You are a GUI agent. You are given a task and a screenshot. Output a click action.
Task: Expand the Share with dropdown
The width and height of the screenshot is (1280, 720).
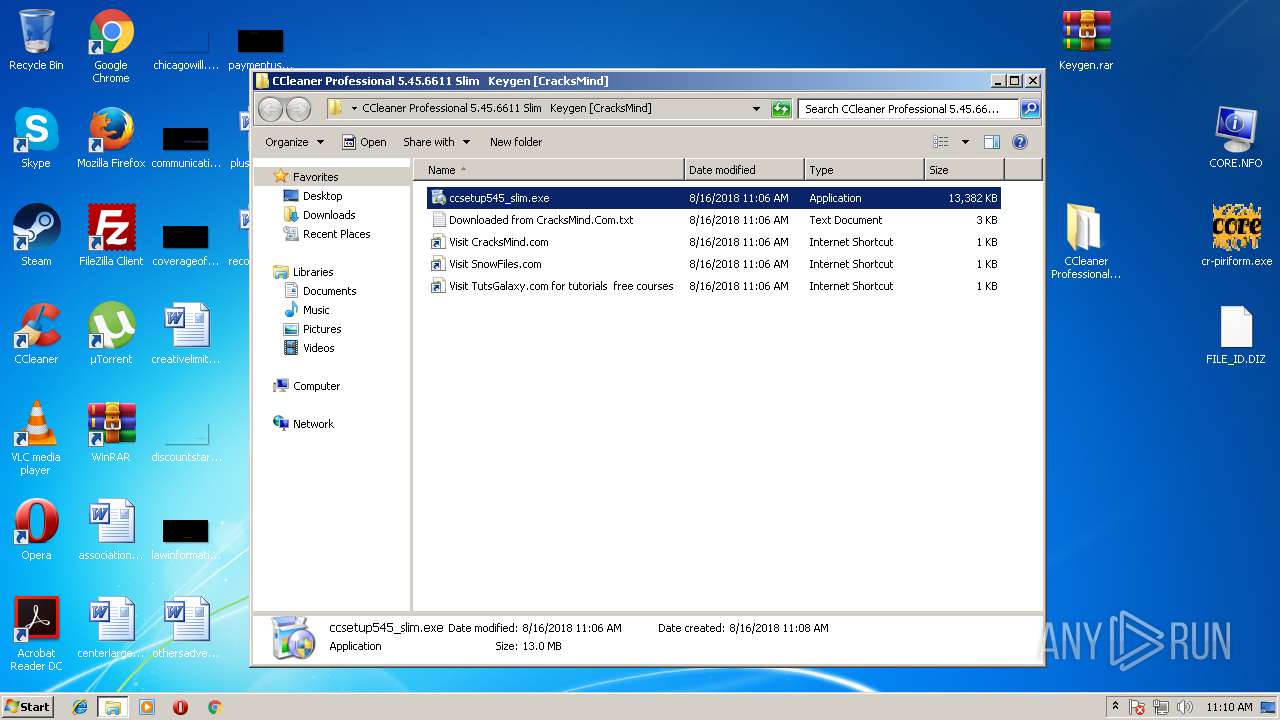[436, 142]
